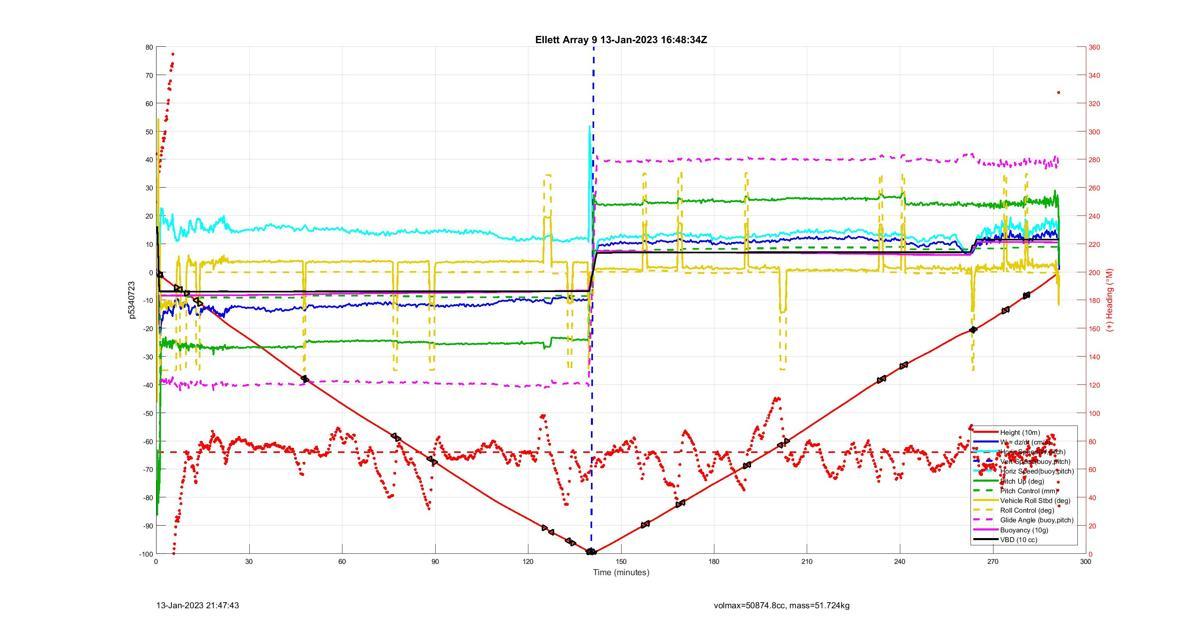Screen dimensions: 1200x622
Task: Click the 'volmax=50874.8cc, mass=51.724kg' footer text
Action: pyautogui.click(x=781, y=605)
